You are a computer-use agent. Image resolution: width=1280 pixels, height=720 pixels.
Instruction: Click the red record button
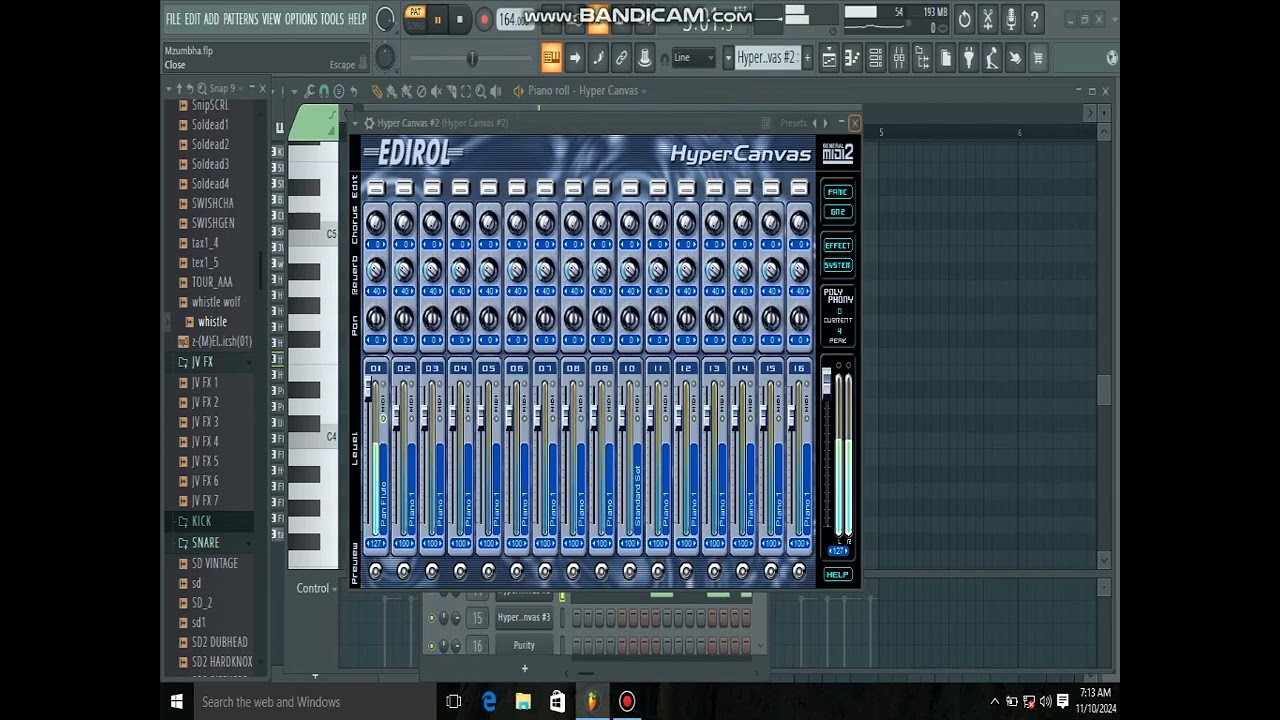pyautogui.click(x=484, y=19)
